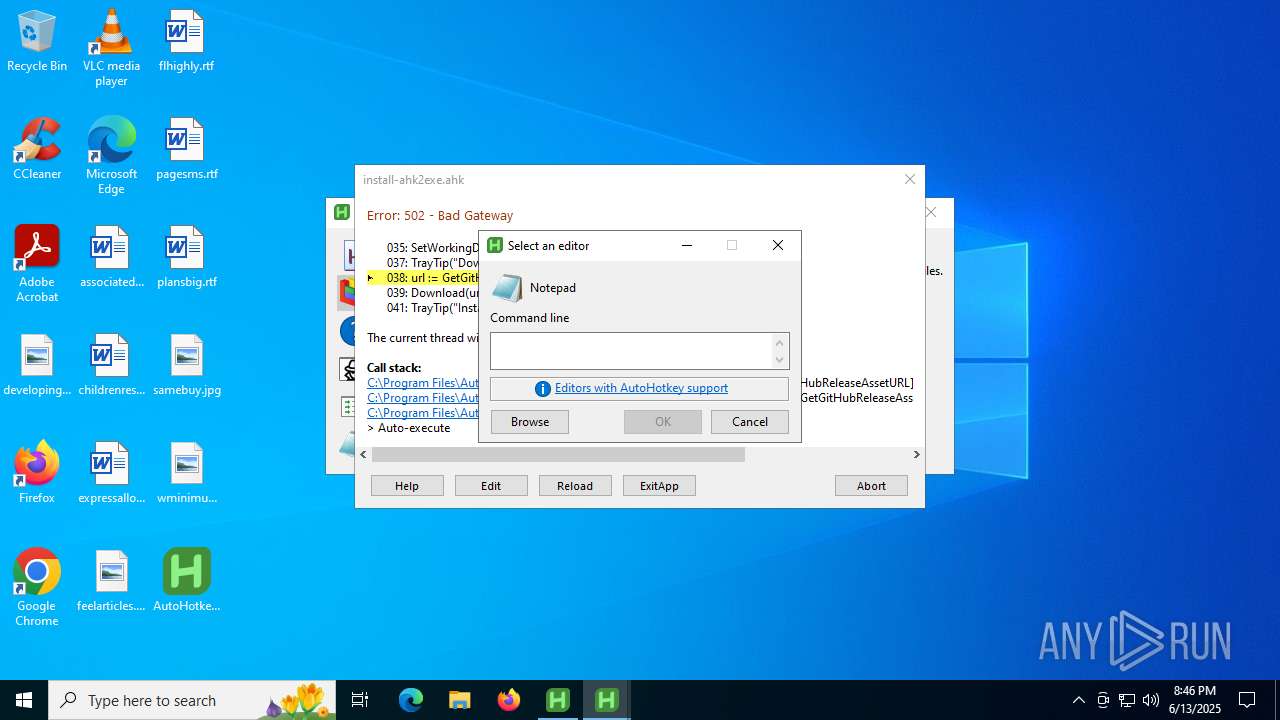Select flhighly.rtf desktop file
The width and height of the screenshot is (1280, 720).
pyautogui.click(x=186, y=41)
